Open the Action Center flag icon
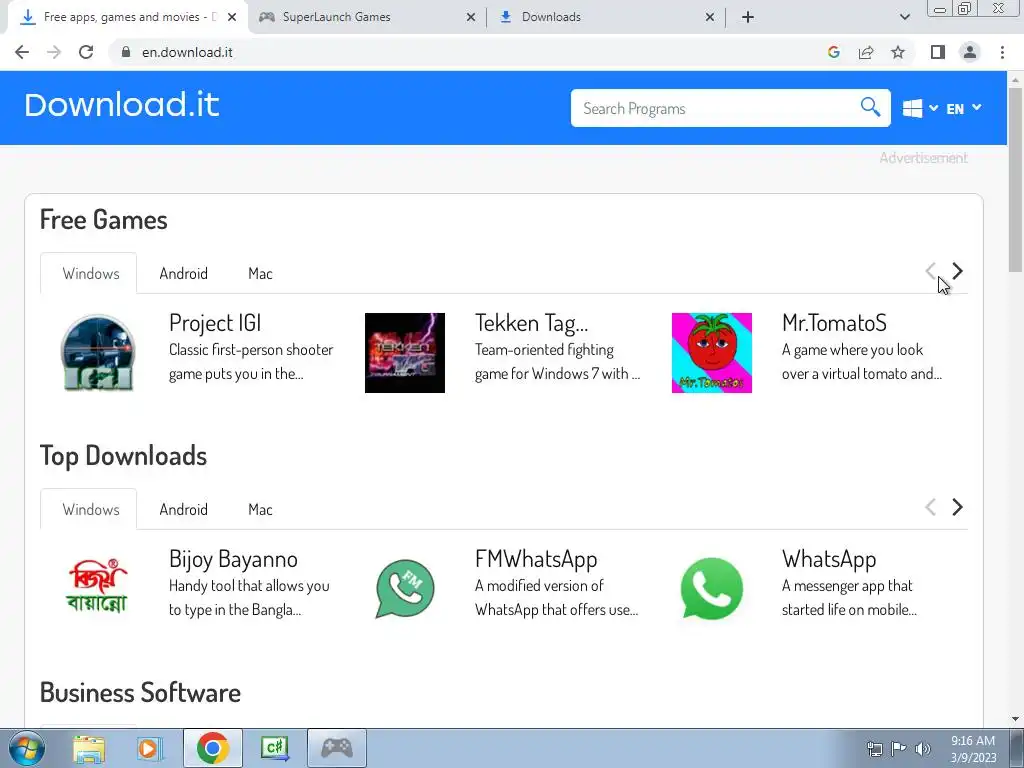 (x=899, y=748)
